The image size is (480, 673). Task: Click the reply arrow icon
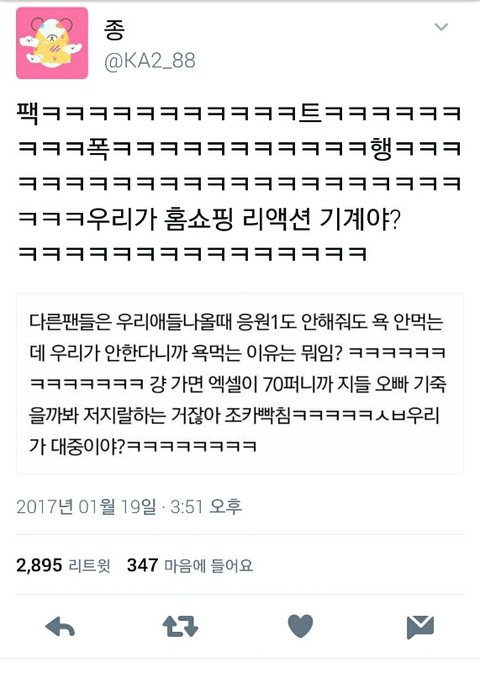pyautogui.click(x=60, y=627)
